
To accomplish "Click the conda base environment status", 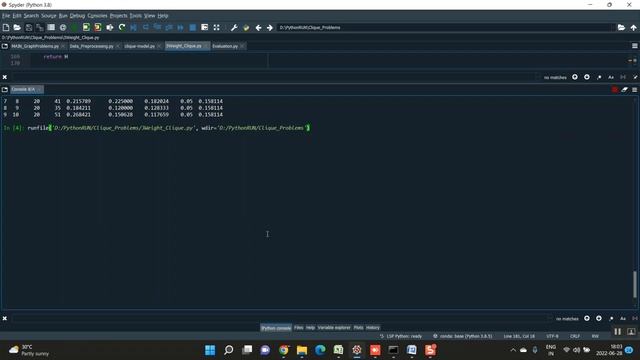I will point(462,336).
